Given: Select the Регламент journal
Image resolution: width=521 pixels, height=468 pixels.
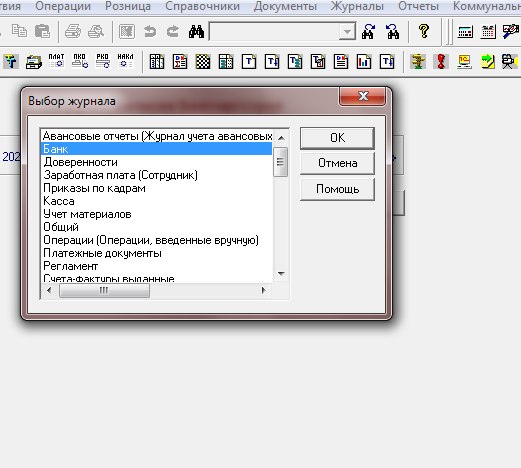Looking at the screenshot, I should pos(156,266).
